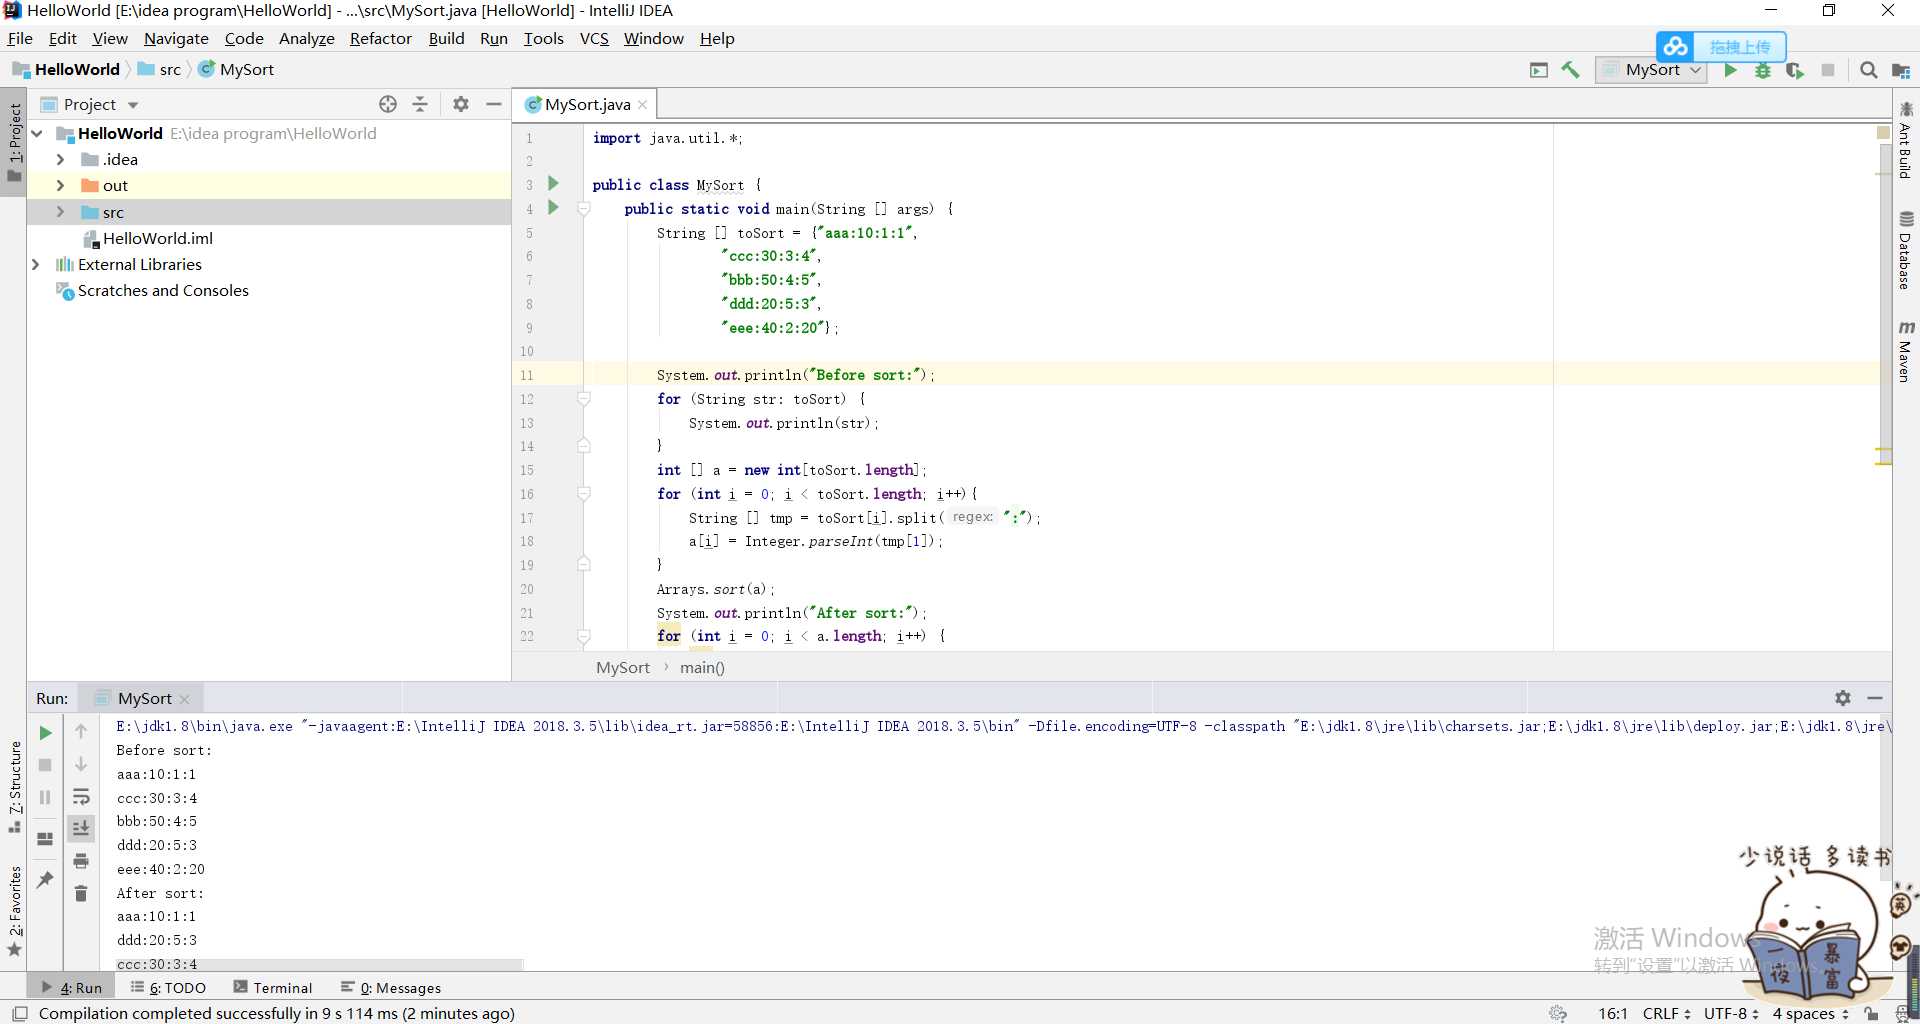Open the Z: Structure side tab

point(14,787)
